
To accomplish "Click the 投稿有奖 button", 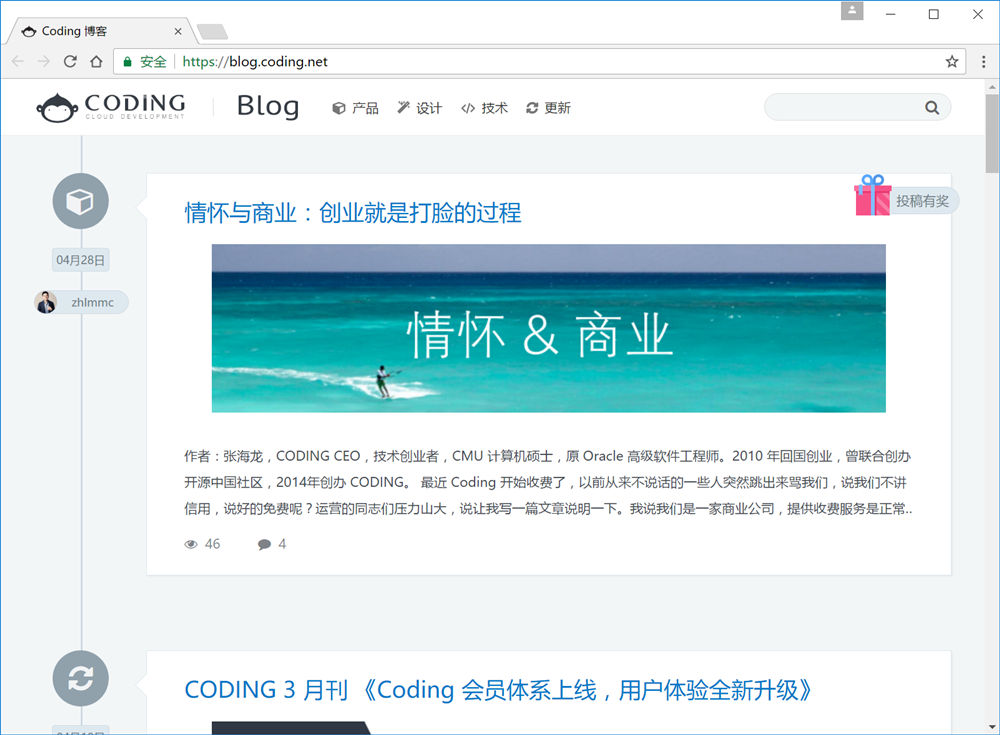I will tap(921, 201).
